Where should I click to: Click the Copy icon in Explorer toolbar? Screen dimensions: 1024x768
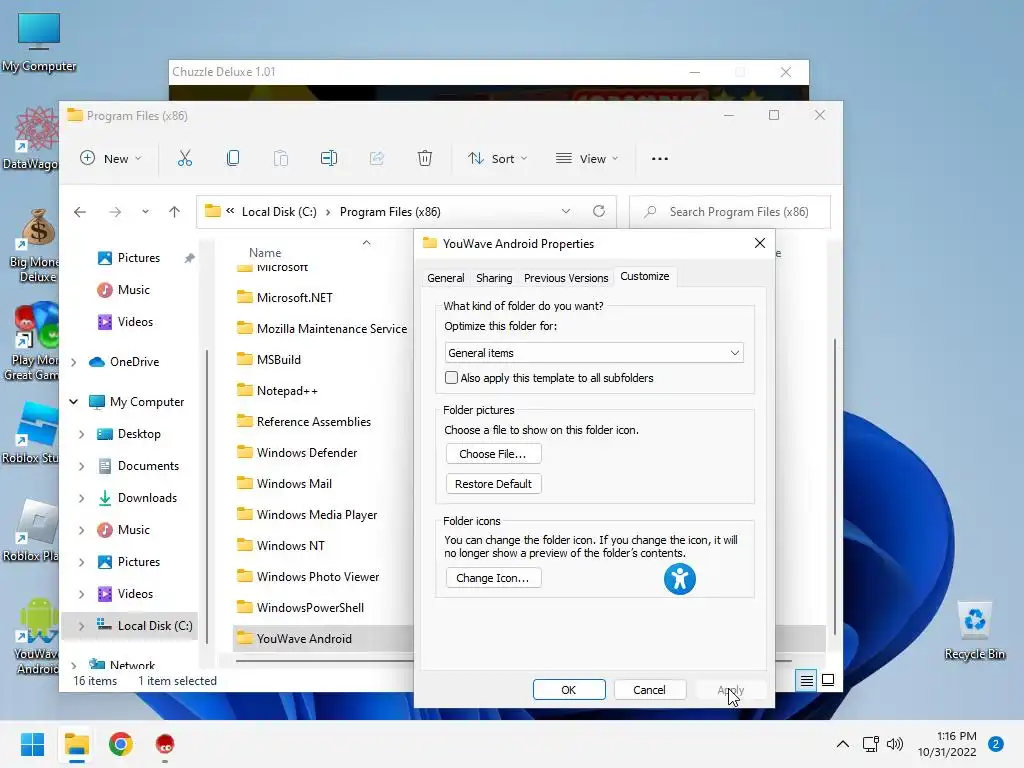pyautogui.click(x=232, y=158)
